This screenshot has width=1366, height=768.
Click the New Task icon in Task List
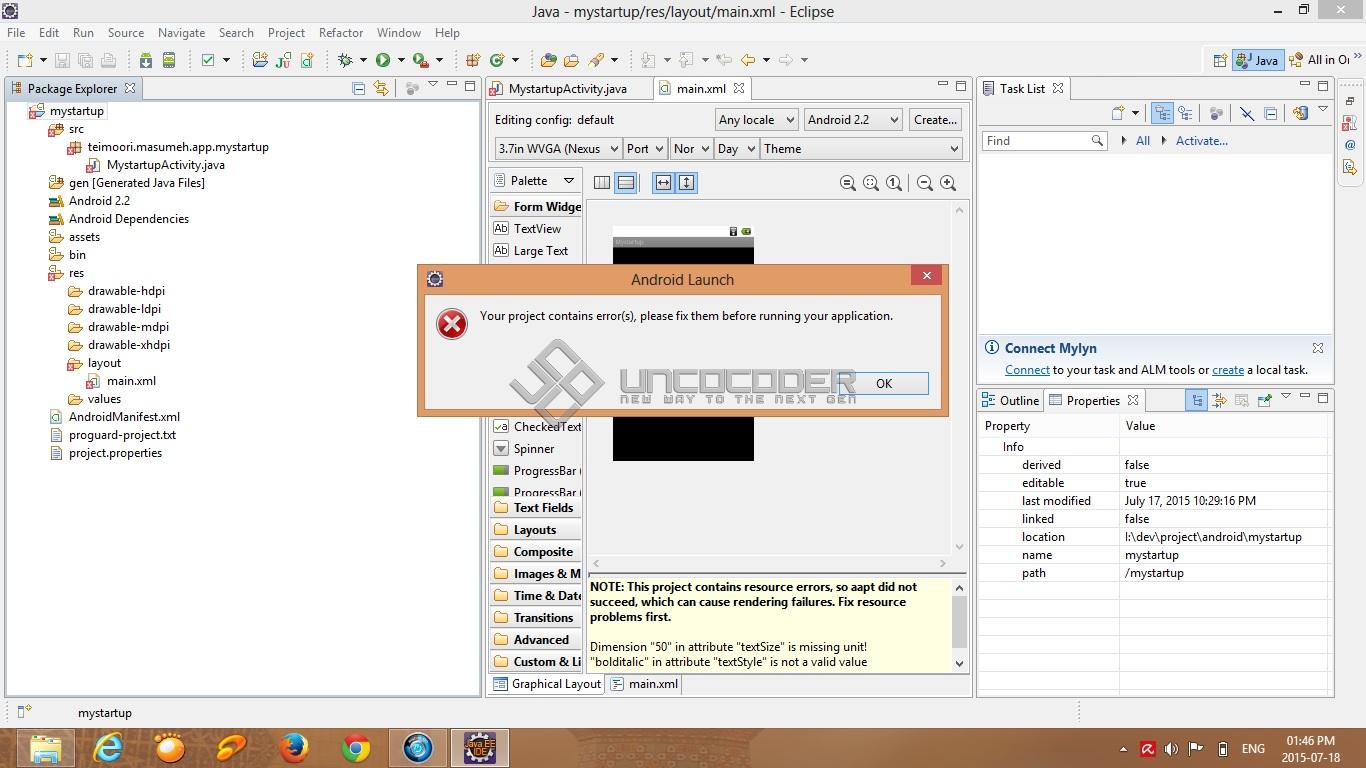point(1119,113)
